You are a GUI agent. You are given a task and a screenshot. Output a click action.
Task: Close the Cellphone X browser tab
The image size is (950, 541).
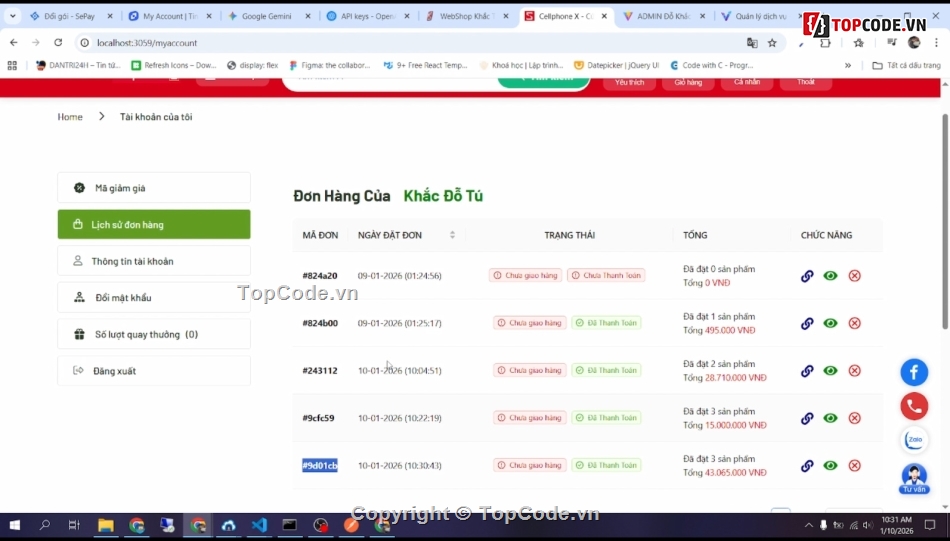click(x=604, y=16)
